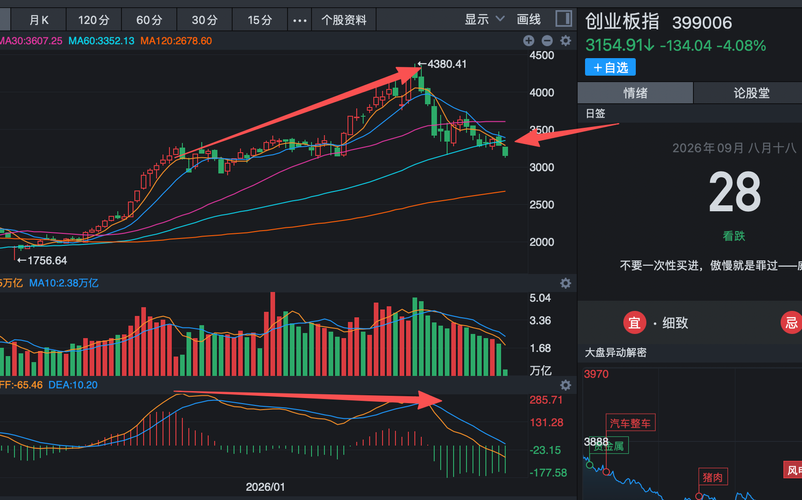Viewport: 802px width, 500px height.
Task: Open MACD panel settings gear
Action: tap(565, 385)
